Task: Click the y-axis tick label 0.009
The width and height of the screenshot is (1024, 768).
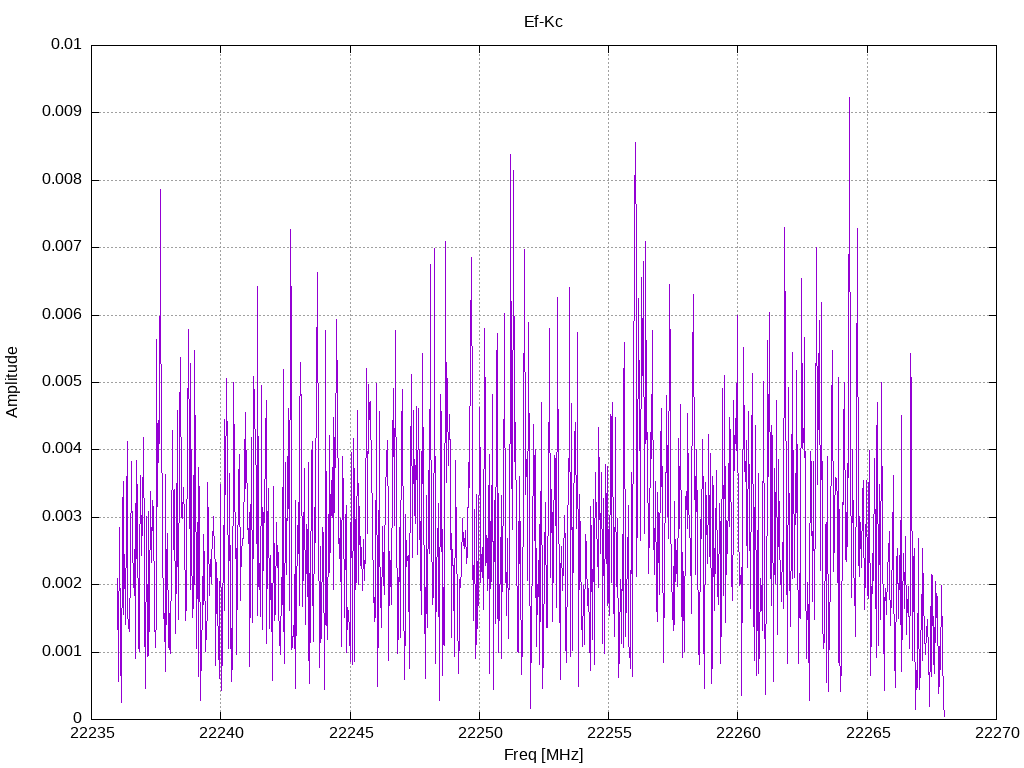Action: click(62, 112)
